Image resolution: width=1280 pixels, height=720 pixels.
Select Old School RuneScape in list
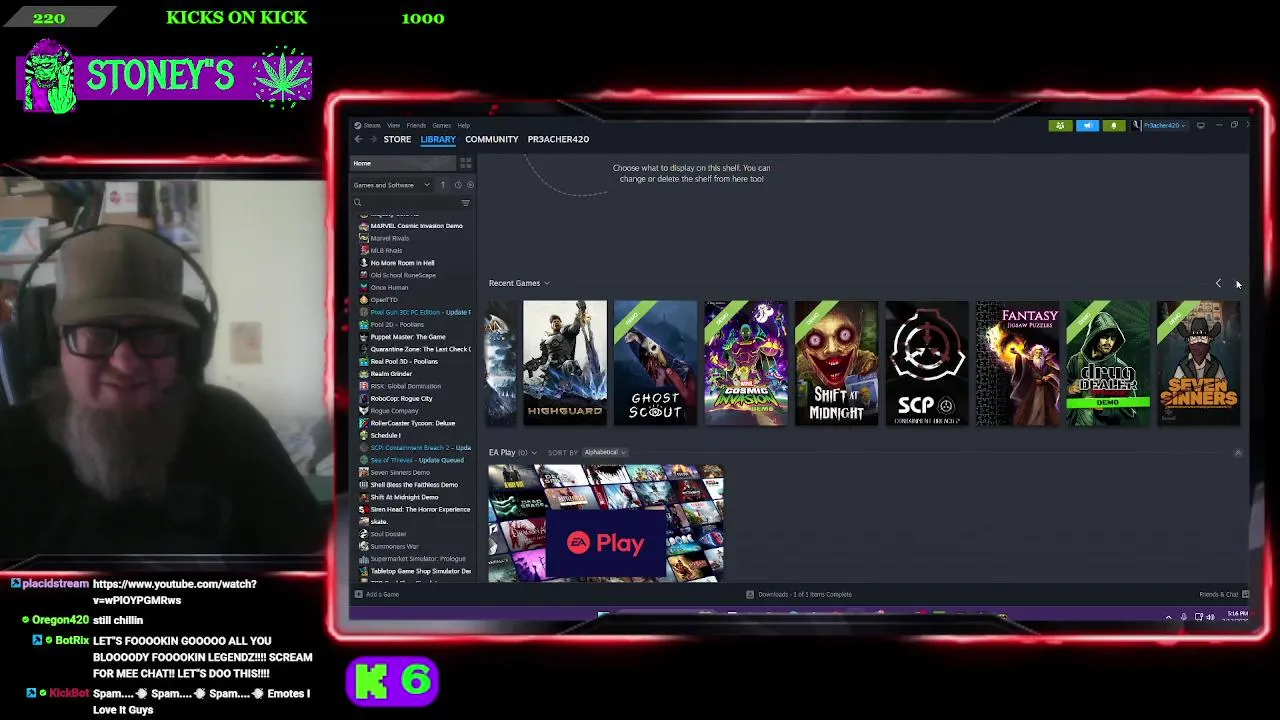[403, 275]
